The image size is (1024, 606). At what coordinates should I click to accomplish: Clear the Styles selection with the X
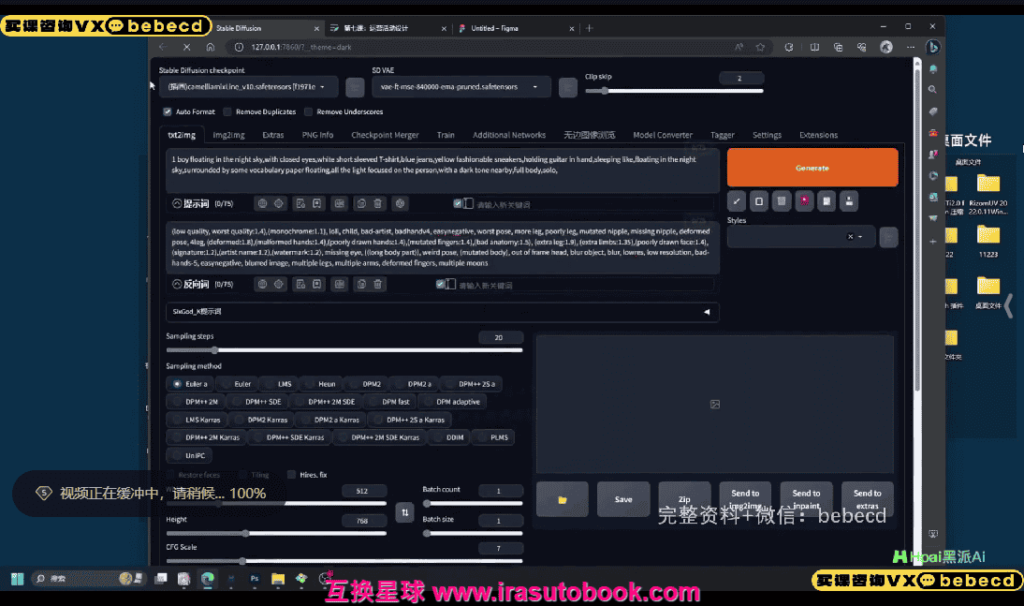[850, 237]
